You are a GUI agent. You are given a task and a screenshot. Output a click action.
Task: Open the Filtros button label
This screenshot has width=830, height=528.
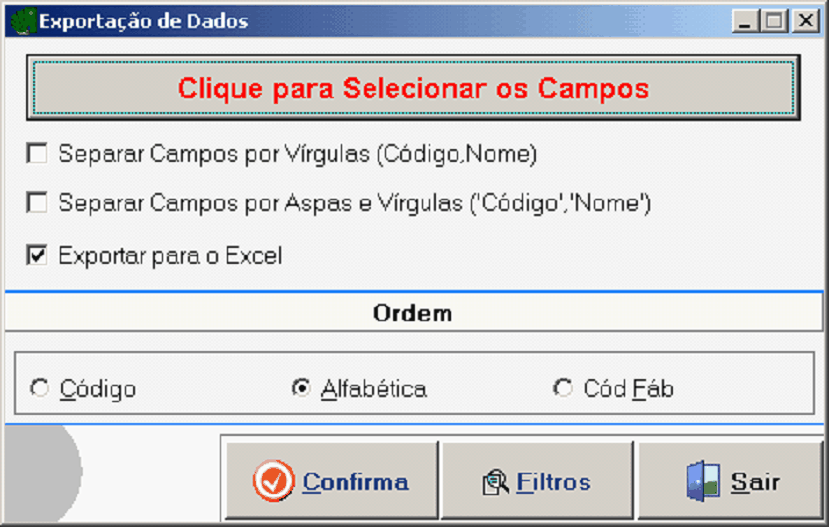point(553,482)
